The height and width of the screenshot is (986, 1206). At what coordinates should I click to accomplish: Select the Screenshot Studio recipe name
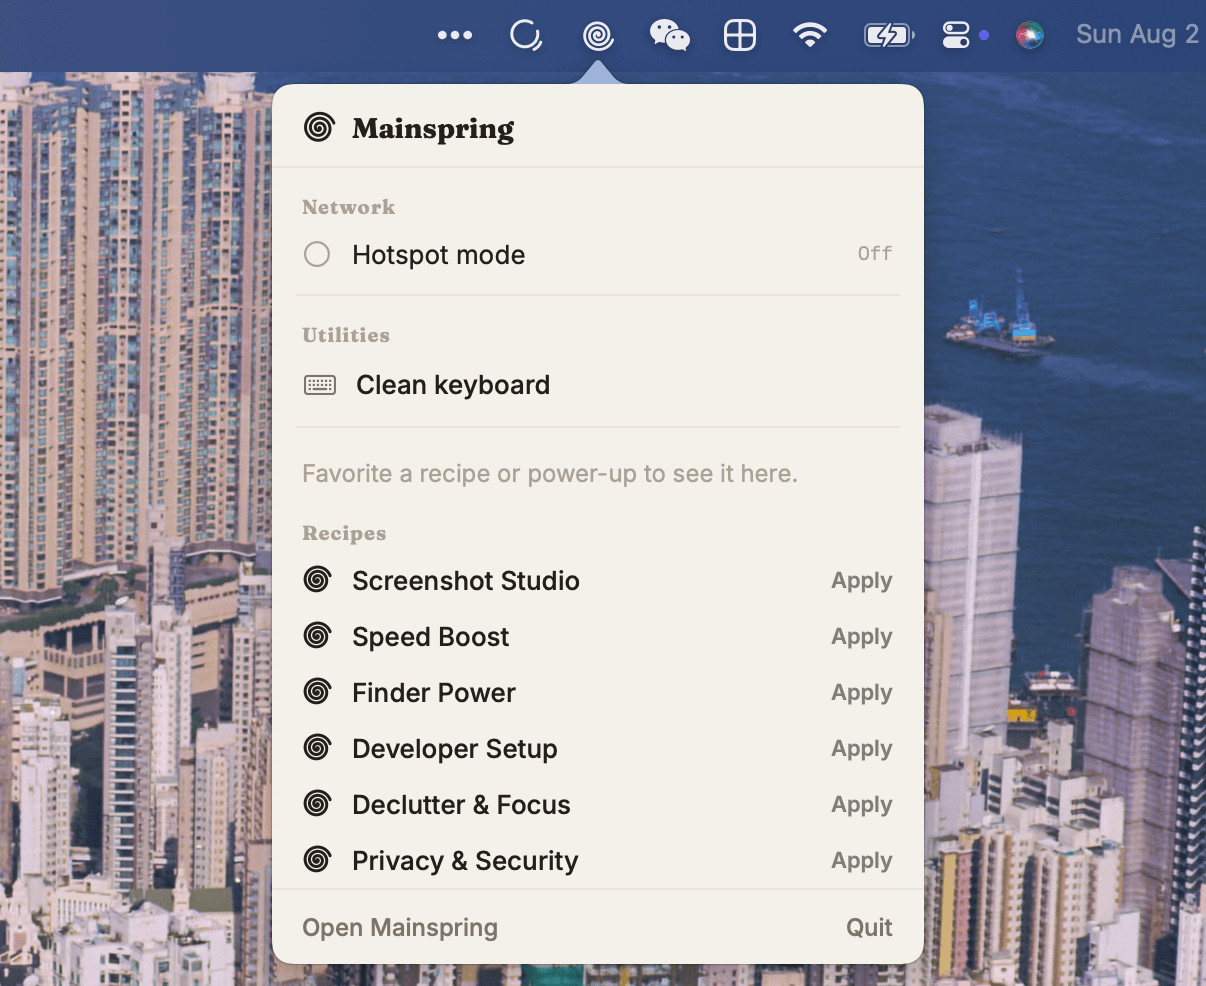[x=466, y=581]
